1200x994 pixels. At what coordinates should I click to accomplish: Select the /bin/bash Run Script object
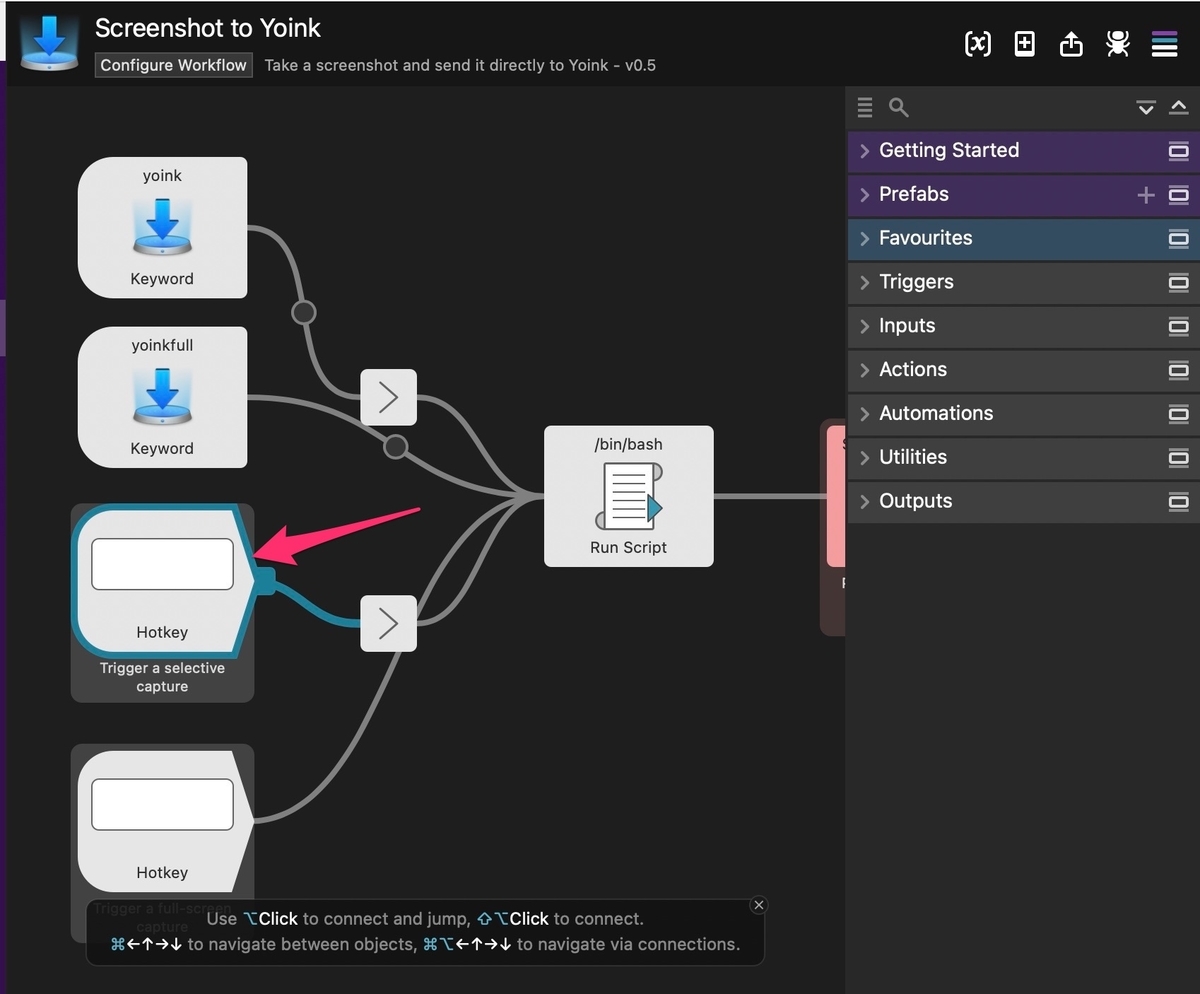(x=628, y=496)
